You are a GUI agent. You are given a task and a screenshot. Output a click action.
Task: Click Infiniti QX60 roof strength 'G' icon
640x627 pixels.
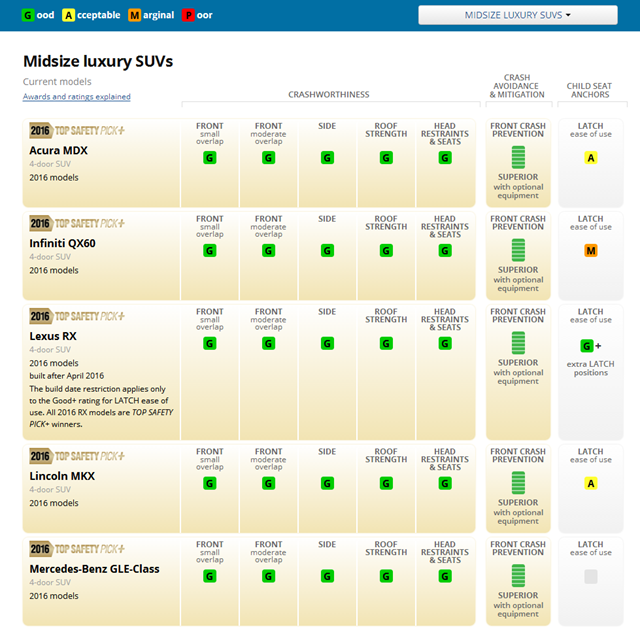386,251
